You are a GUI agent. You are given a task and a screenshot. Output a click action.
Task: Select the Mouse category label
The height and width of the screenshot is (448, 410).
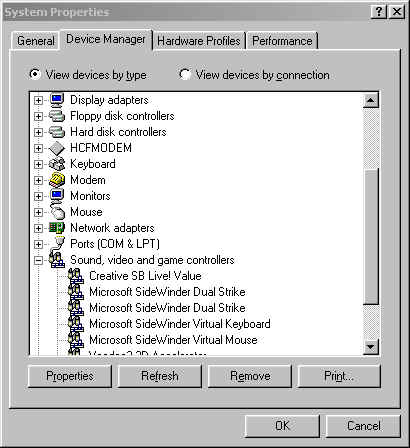point(86,212)
